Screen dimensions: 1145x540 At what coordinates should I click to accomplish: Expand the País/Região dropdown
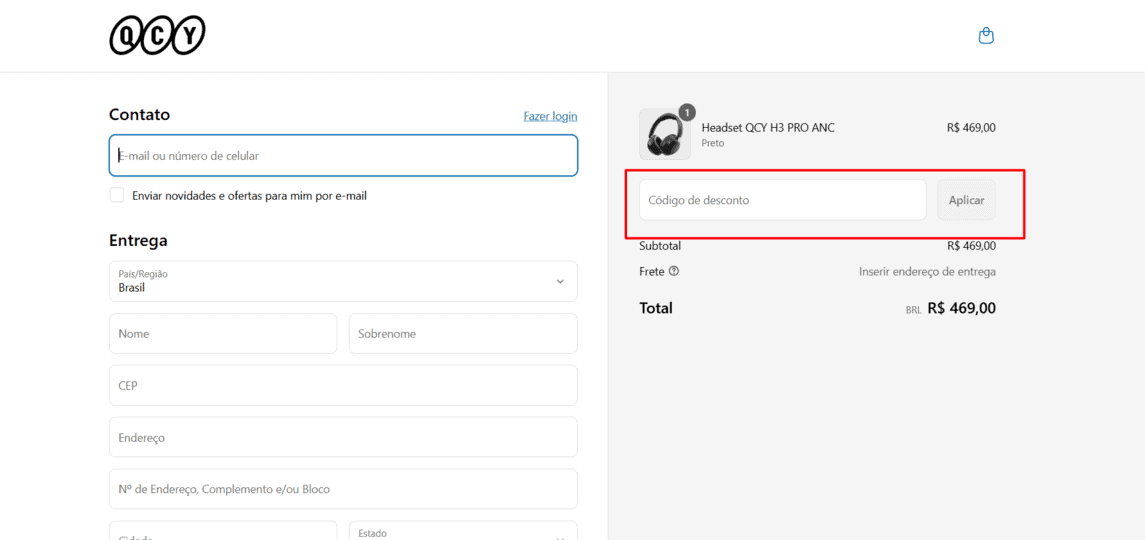pyautogui.click(x=343, y=281)
